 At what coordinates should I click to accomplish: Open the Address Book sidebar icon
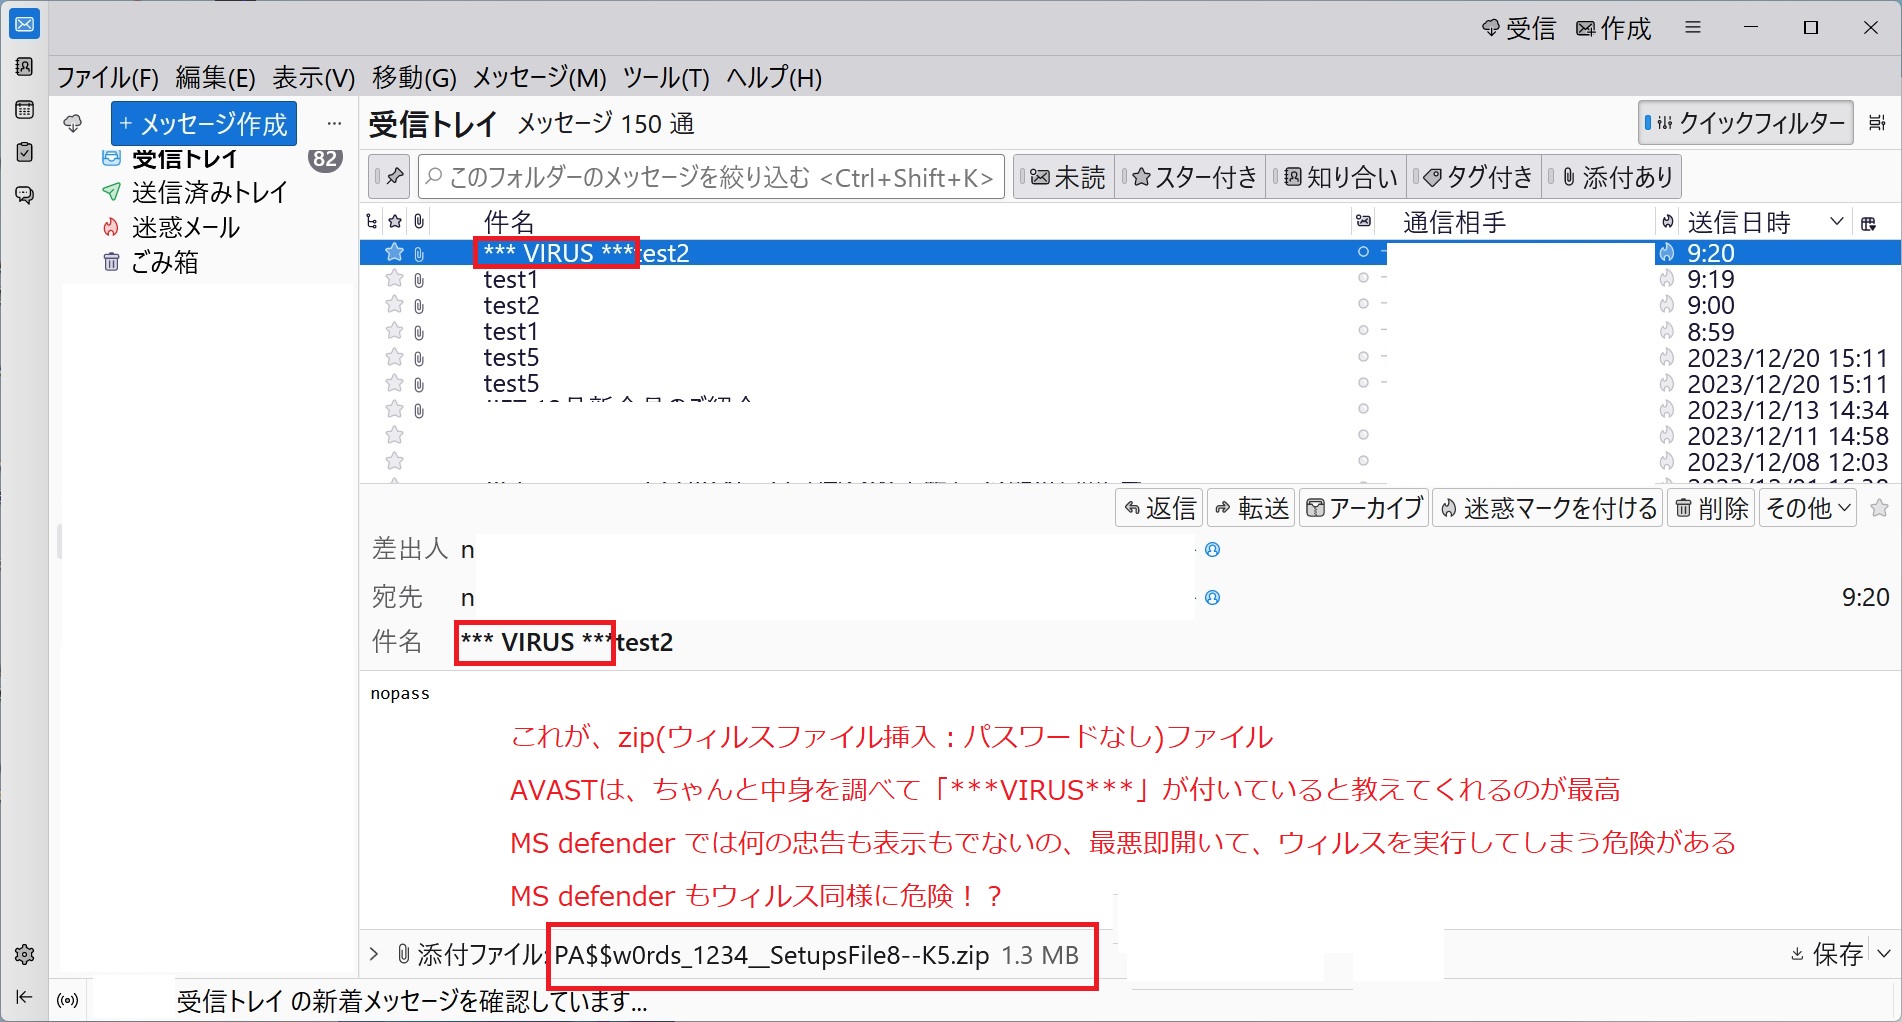[x=24, y=67]
